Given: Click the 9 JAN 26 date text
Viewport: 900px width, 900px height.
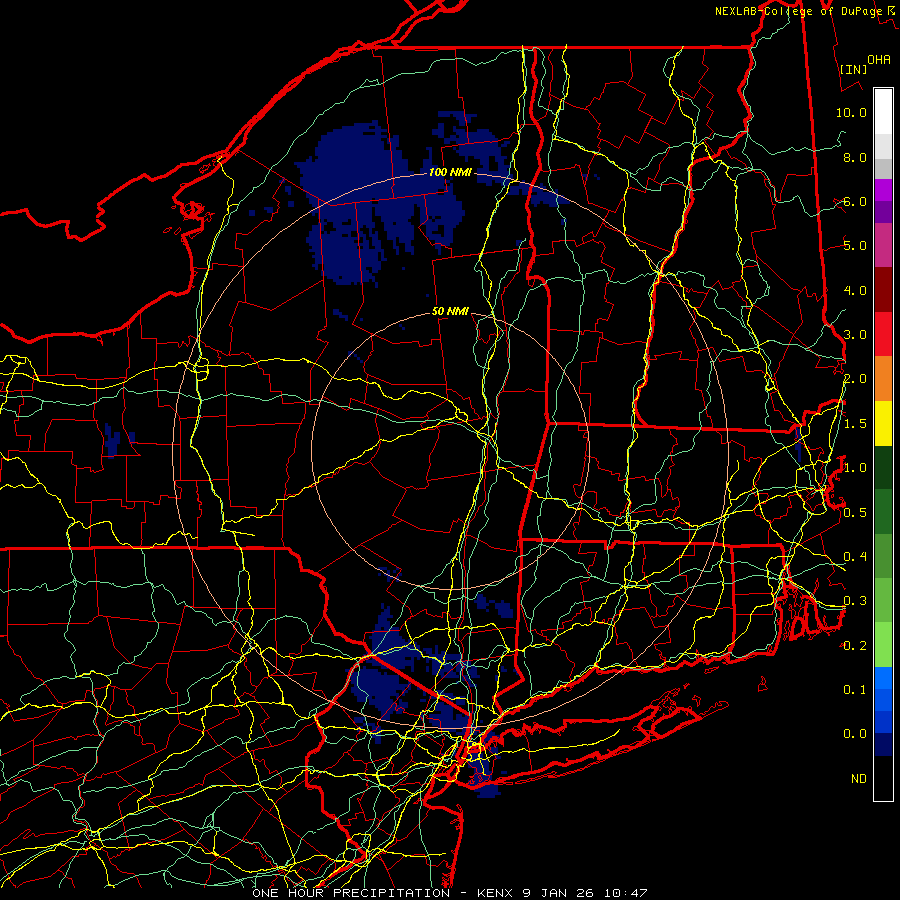Looking at the screenshot, I should [x=560, y=893].
